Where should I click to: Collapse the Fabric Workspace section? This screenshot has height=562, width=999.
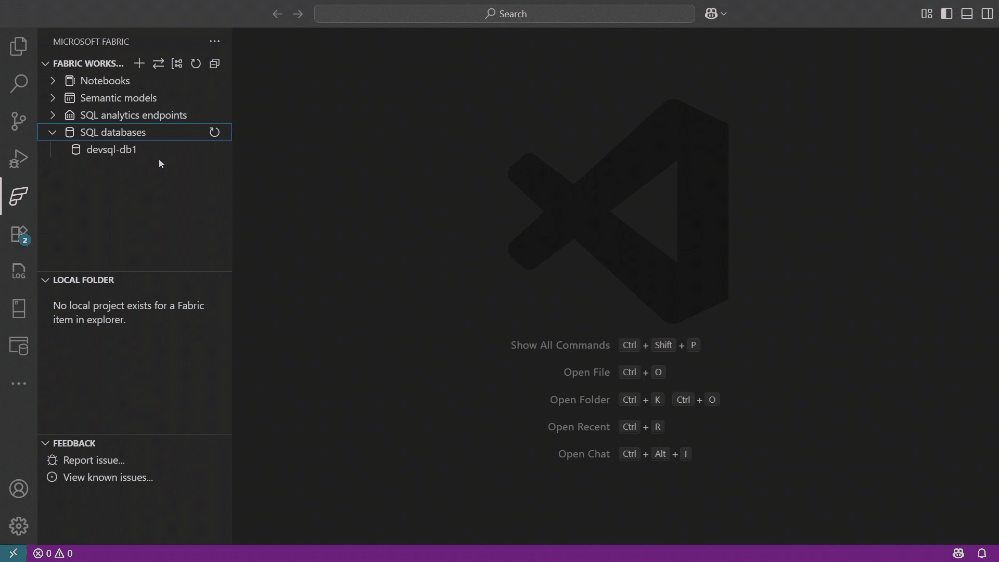(45, 64)
